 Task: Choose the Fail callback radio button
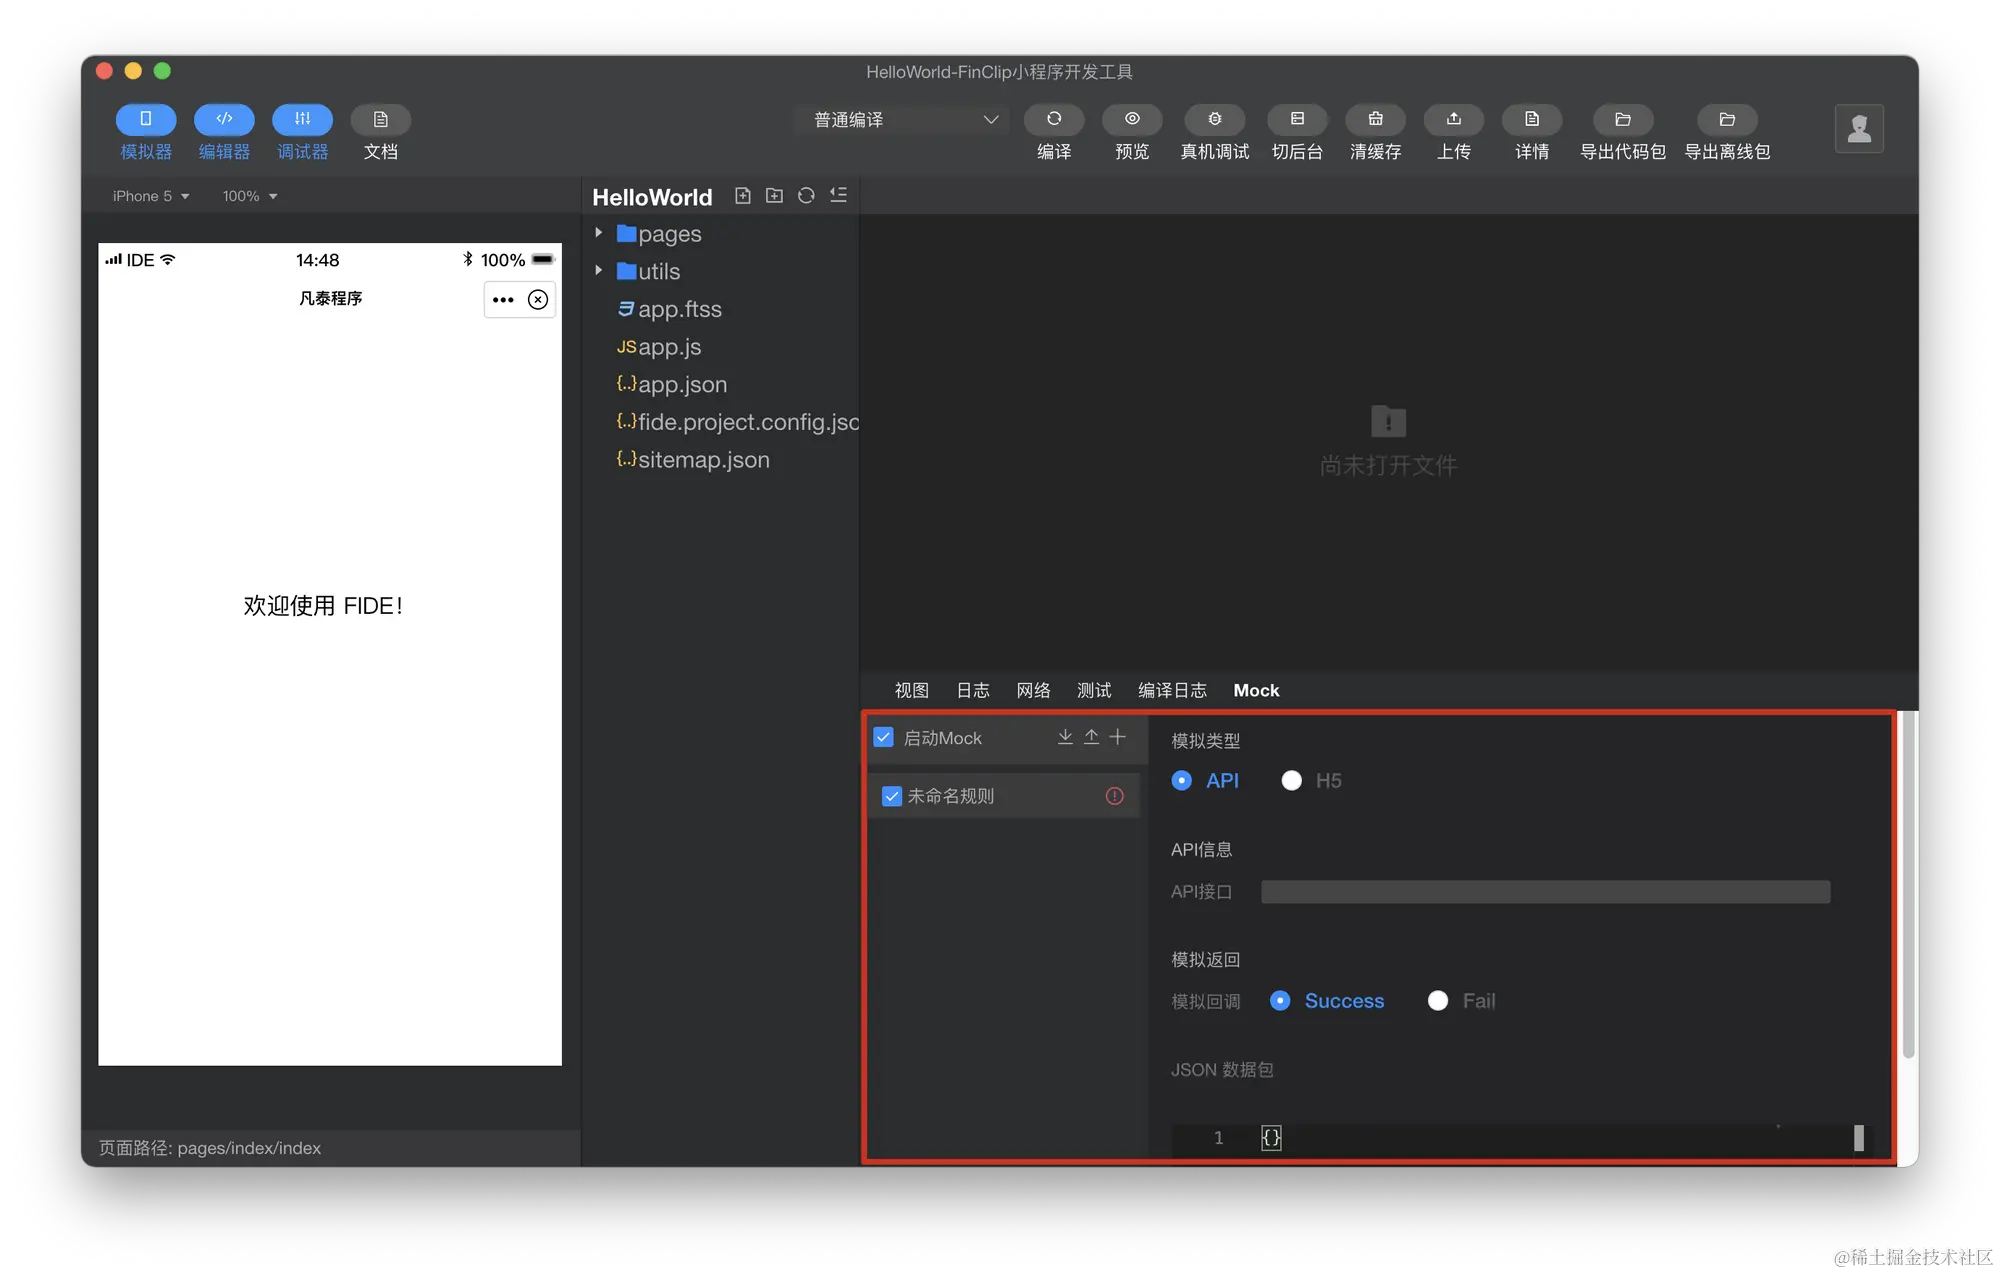[x=1438, y=1001]
